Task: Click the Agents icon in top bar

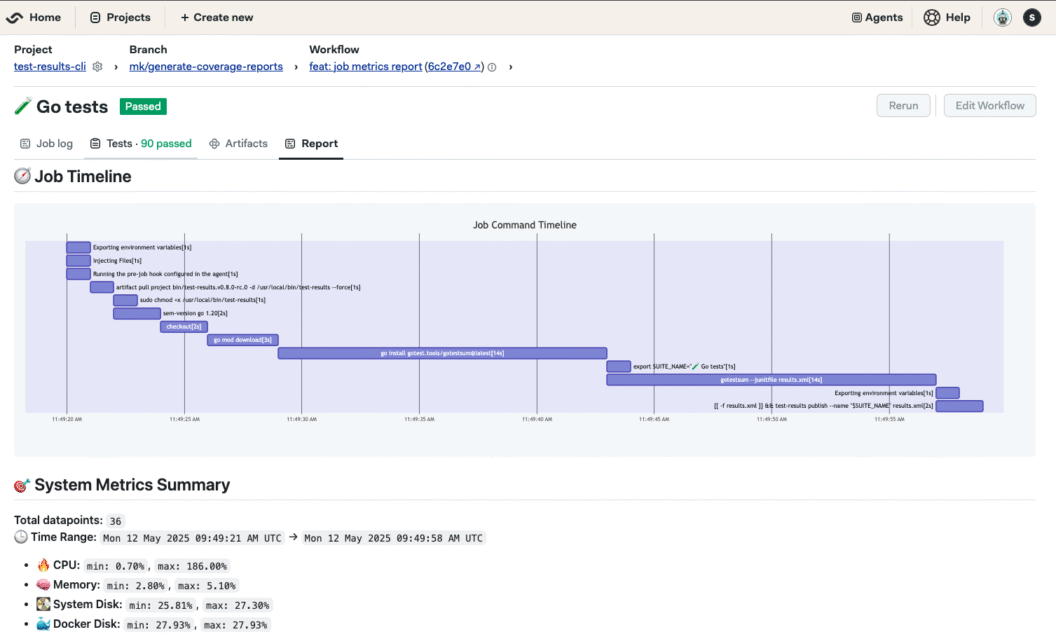Action: click(x=857, y=18)
